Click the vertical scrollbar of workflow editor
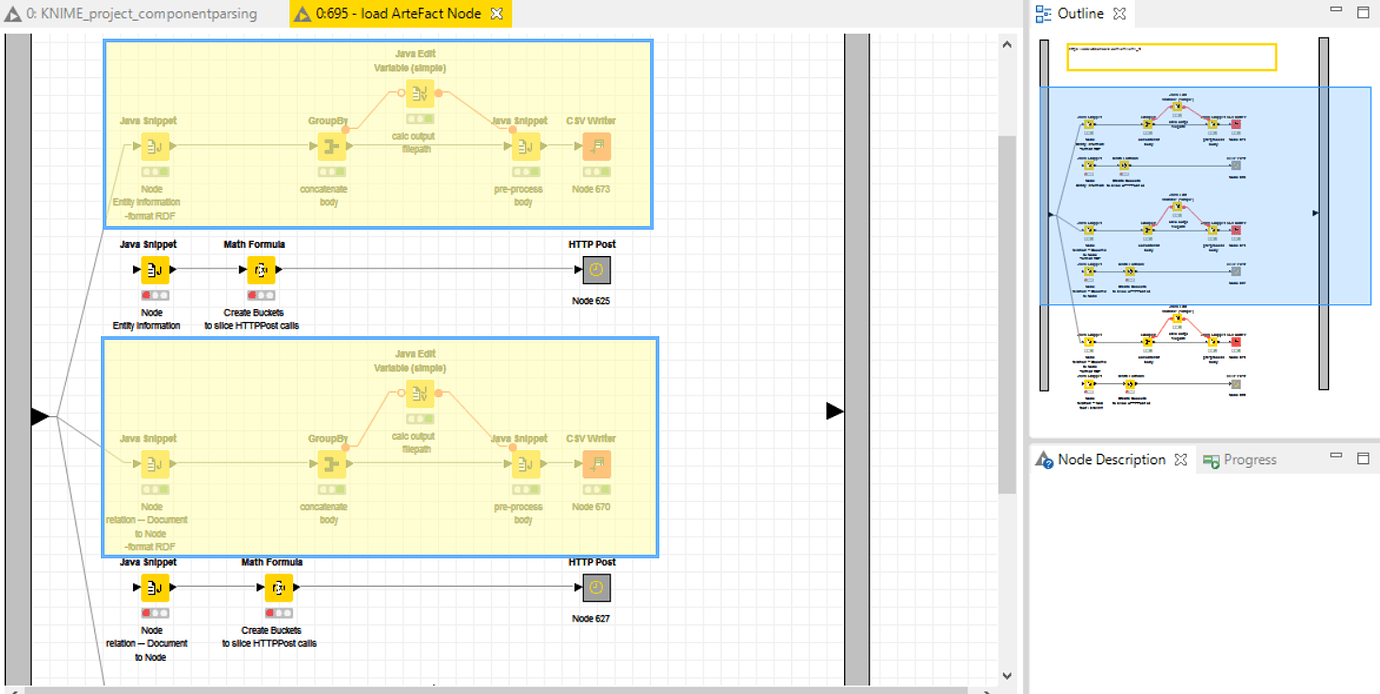Screen dimensions: 1380x694 click(x=1007, y=315)
